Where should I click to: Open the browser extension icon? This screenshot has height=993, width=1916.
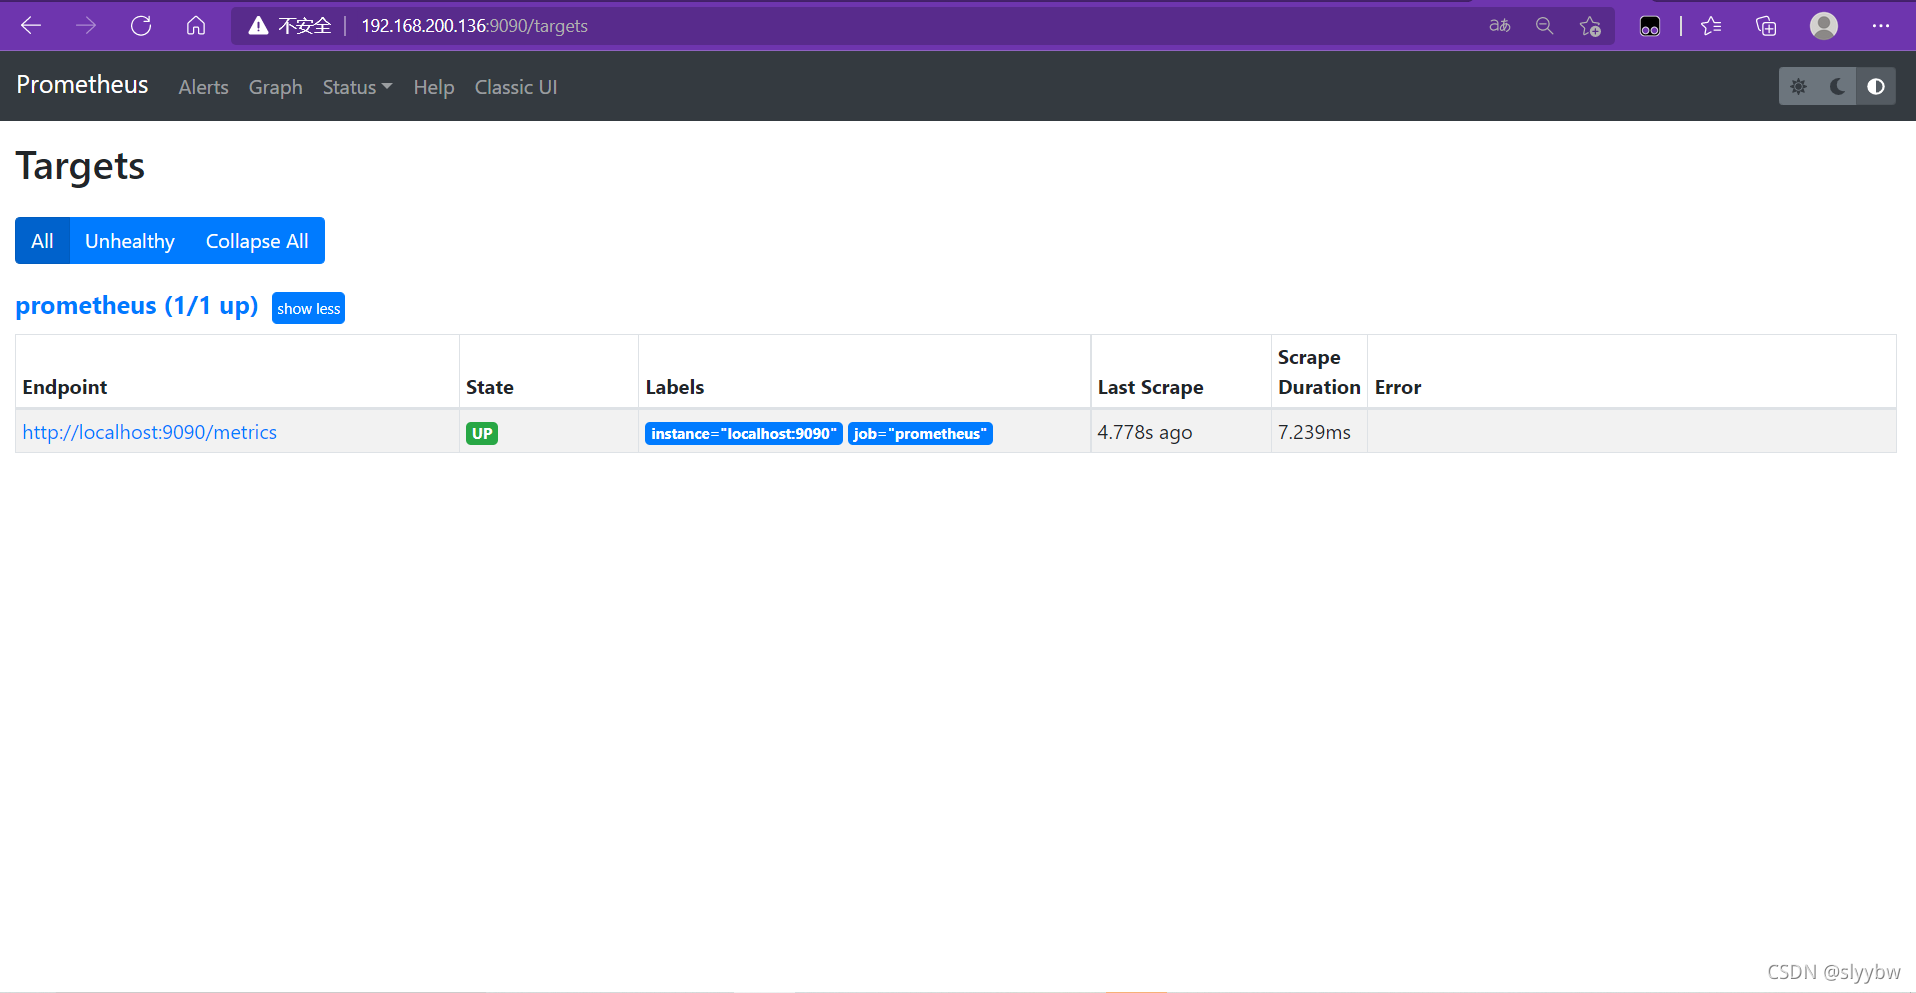[x=1650, y=26]
